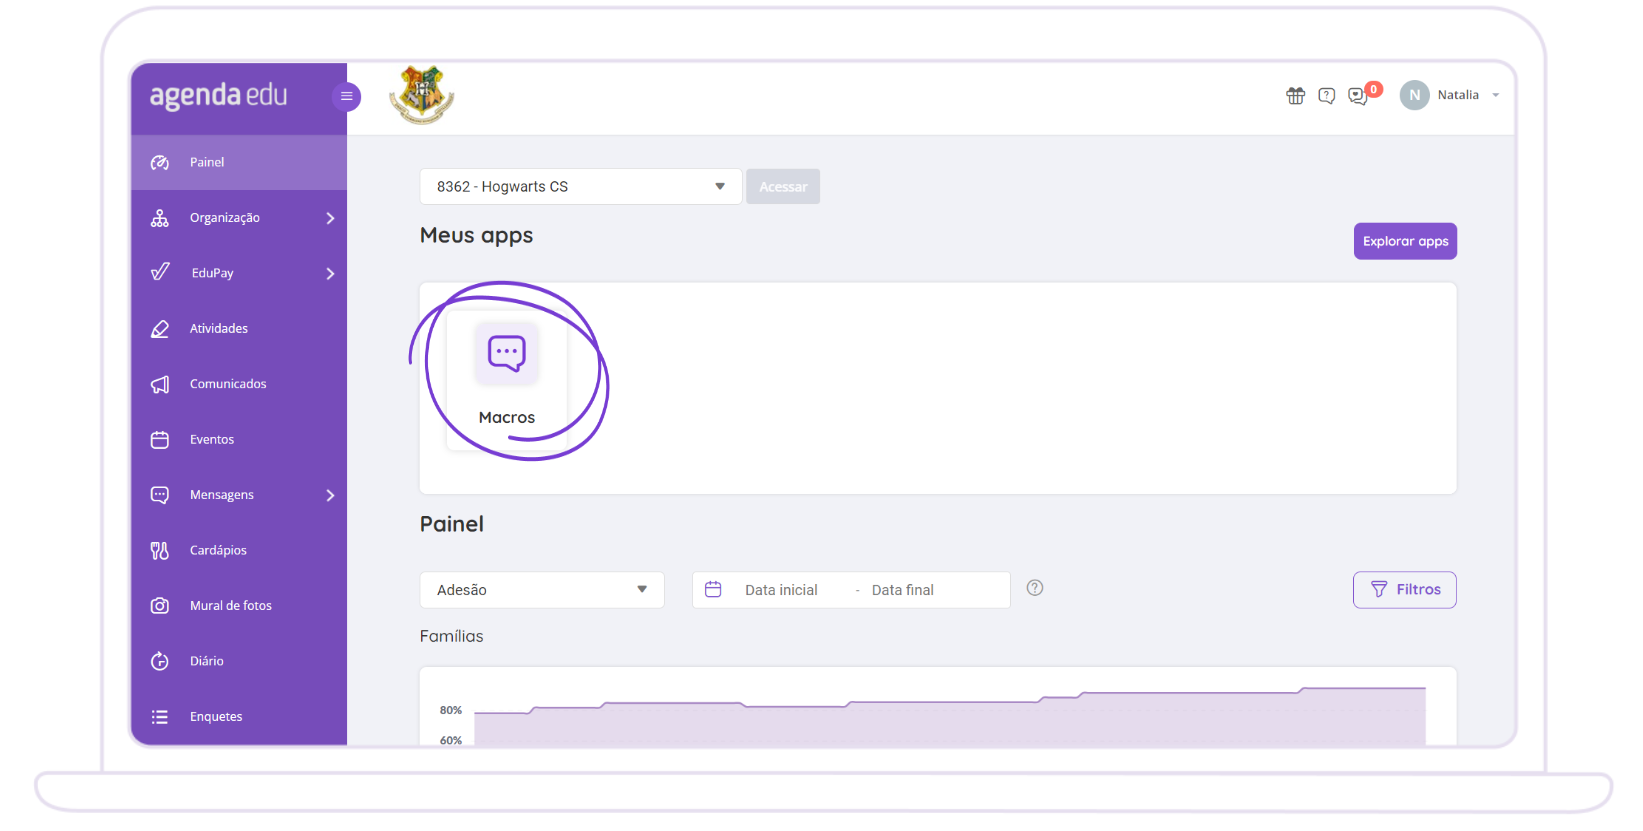
Task: Click the date filter help question icon
Action: (x=1035, y=588)
